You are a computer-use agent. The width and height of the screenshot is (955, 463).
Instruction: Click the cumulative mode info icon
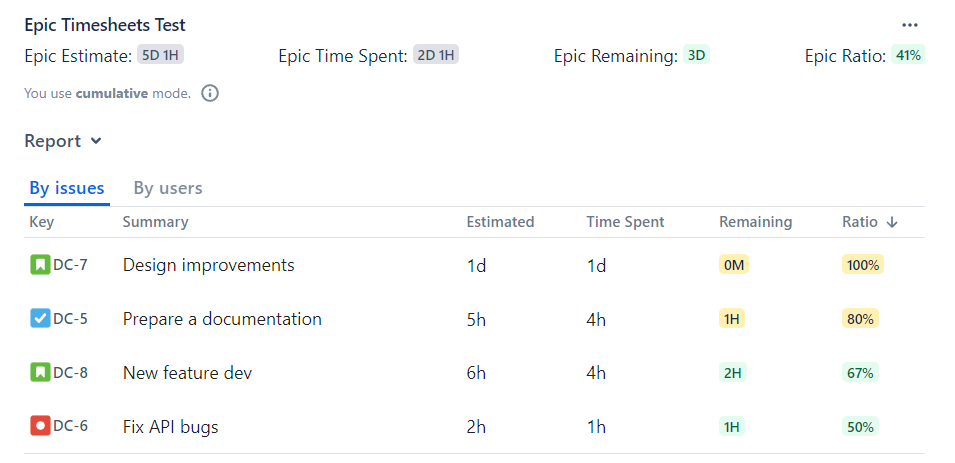(210, 93)
